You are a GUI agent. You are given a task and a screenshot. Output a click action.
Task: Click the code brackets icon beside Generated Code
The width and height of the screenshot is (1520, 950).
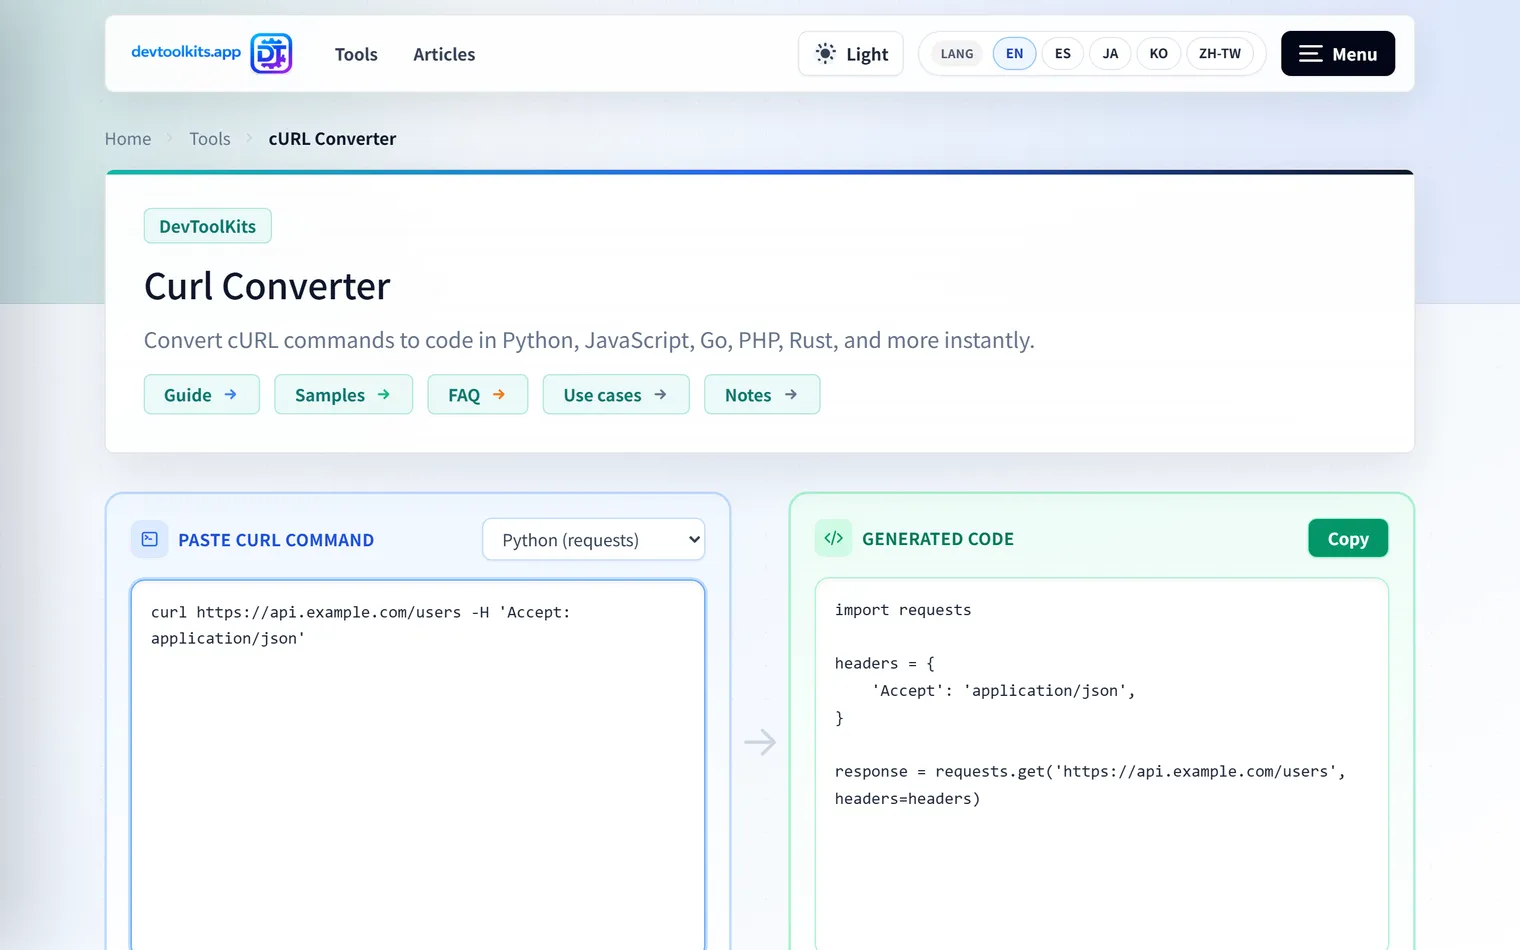pyautogui.click(x=834, y=538)
